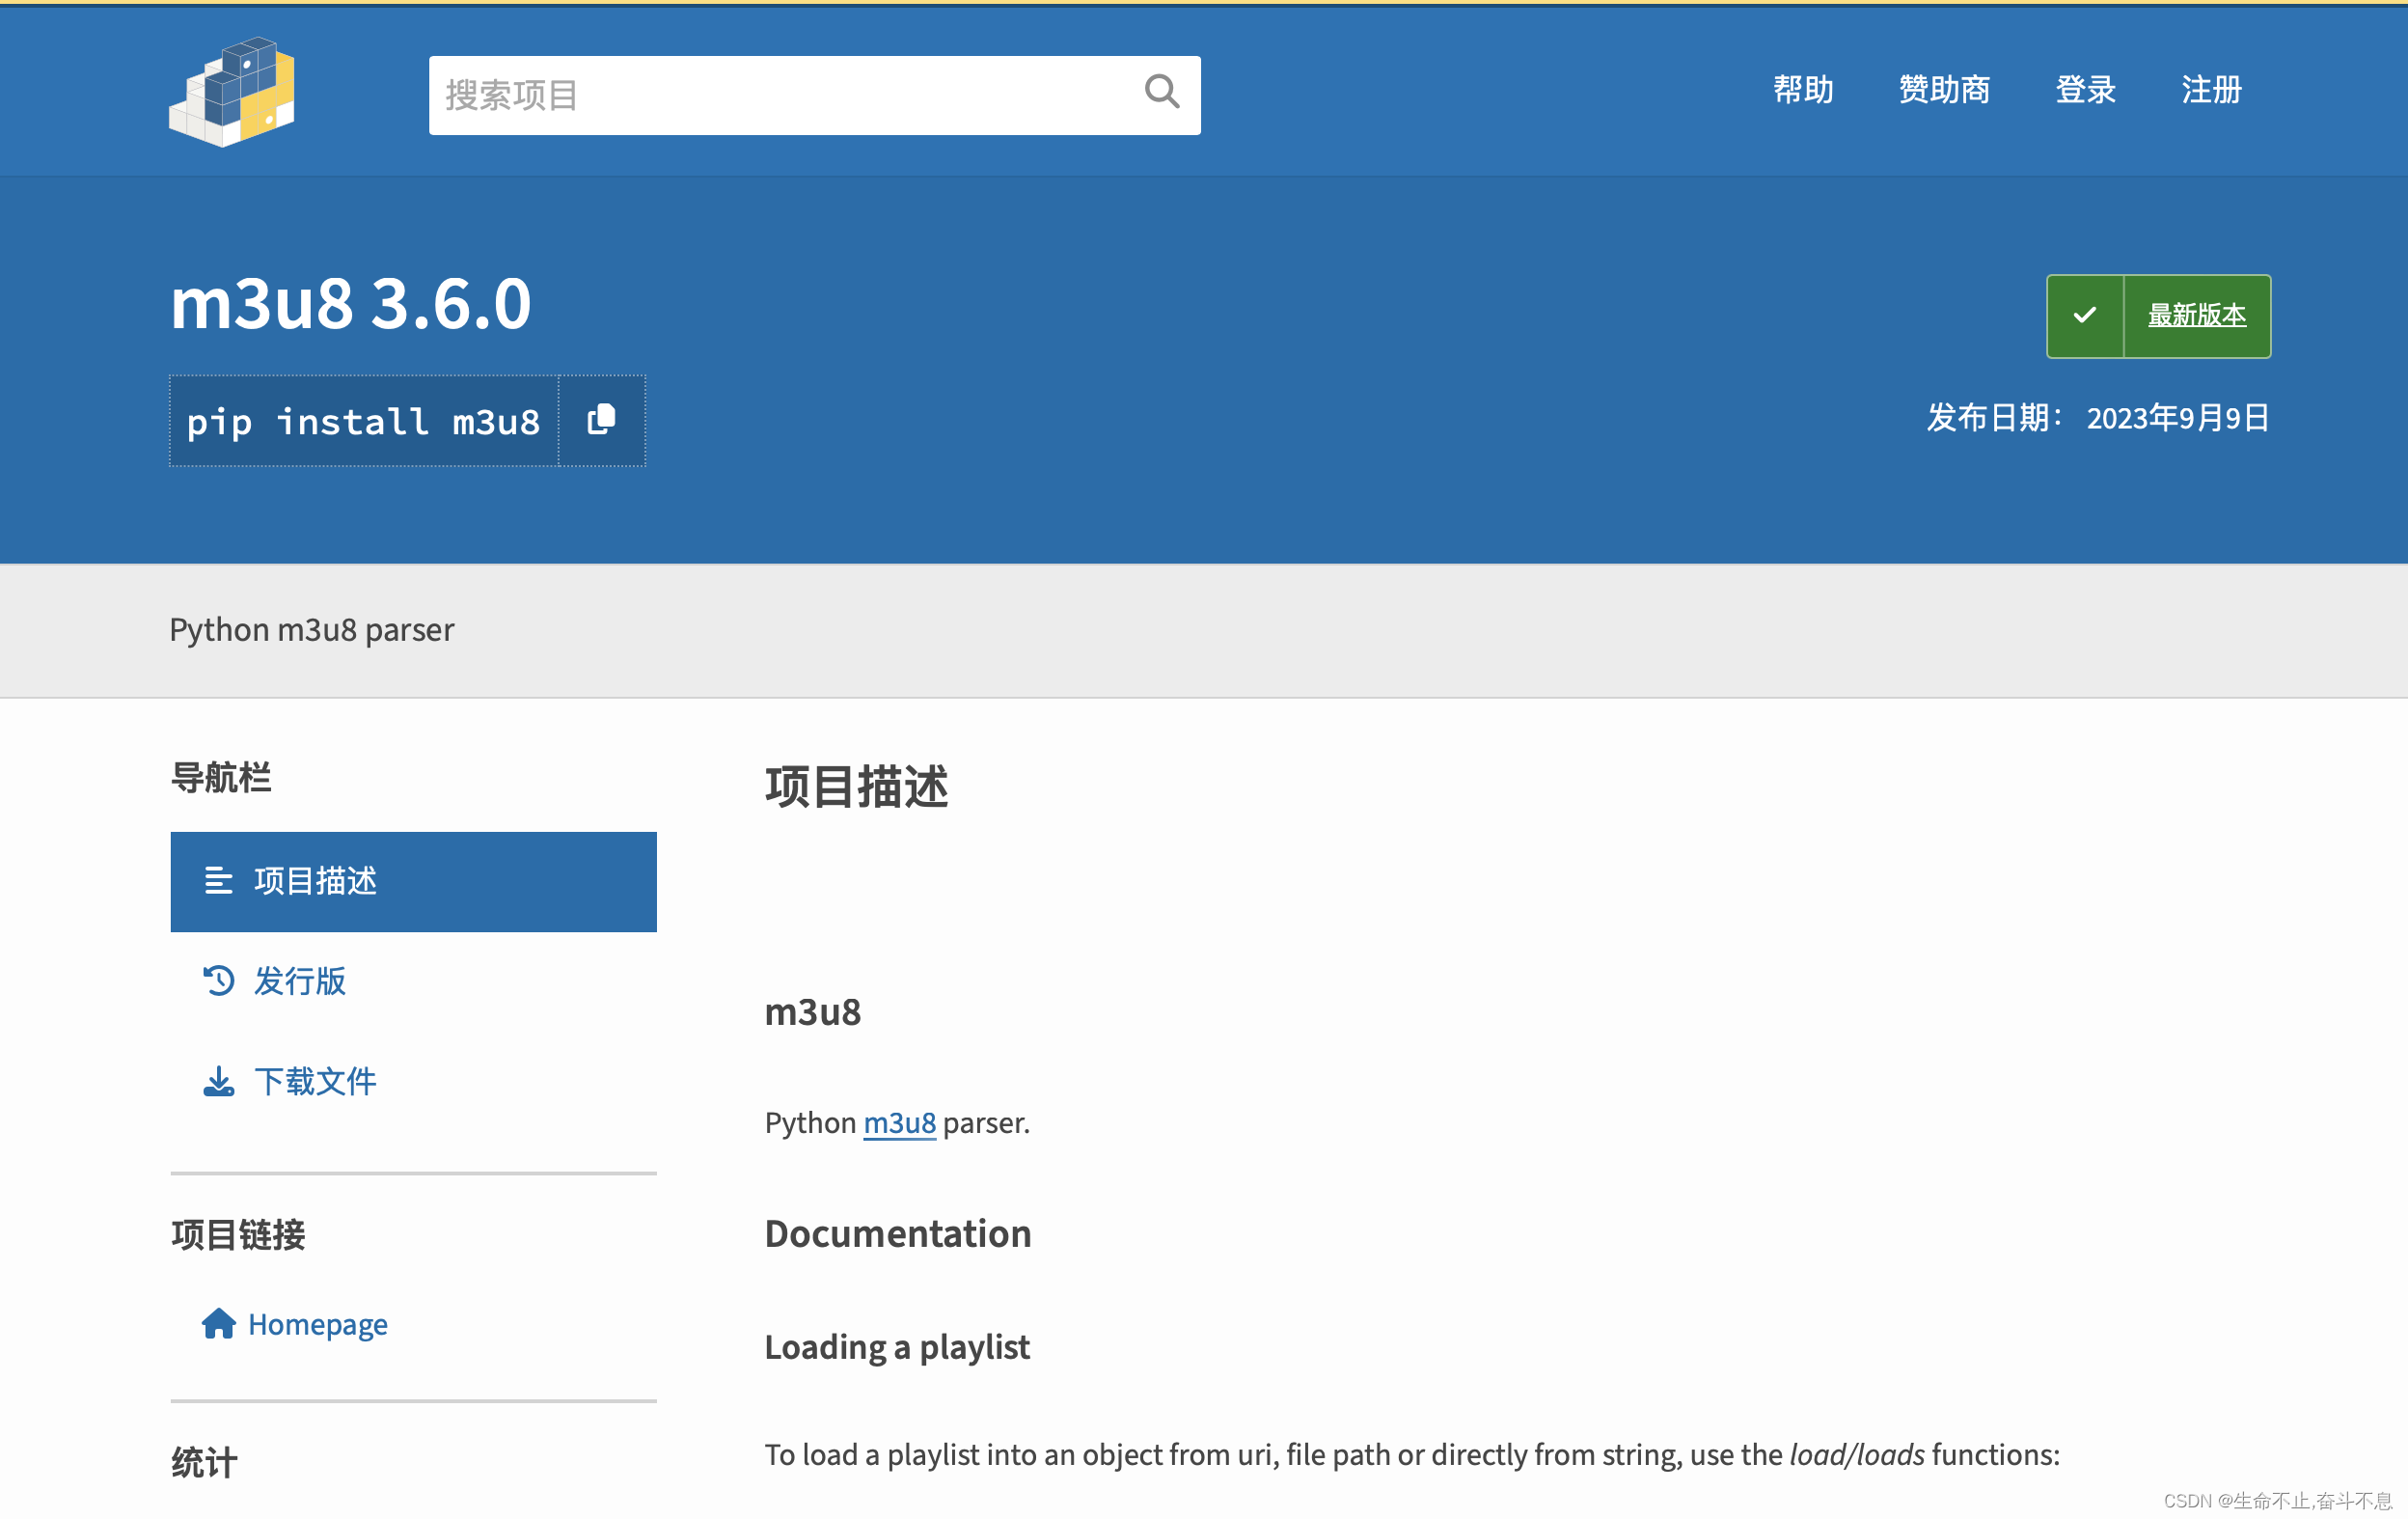Click the 最新版本 latest version button
2408x1519 pixels.
tap(2196, 316)
